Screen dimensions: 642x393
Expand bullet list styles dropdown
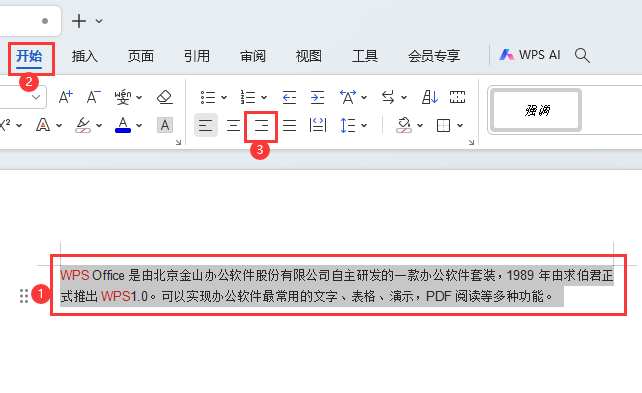pos(224,97)
